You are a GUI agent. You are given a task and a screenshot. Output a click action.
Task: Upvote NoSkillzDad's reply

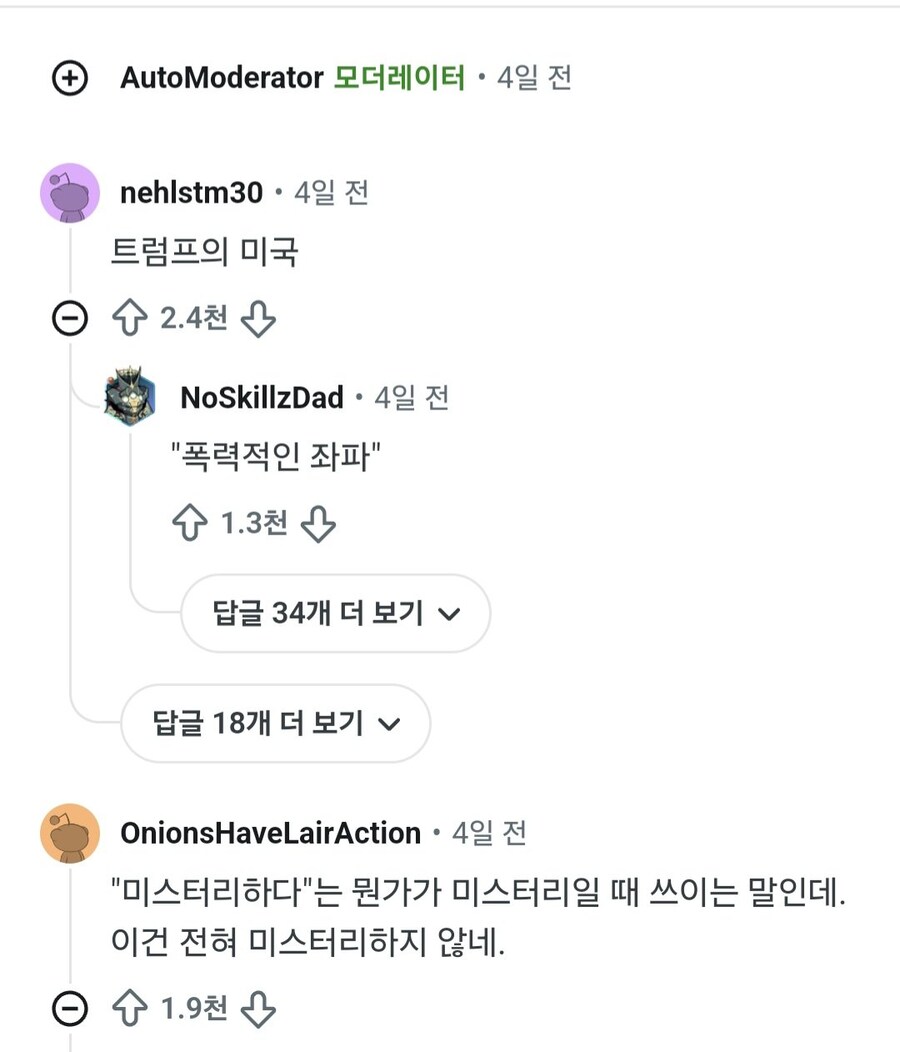click(189, 523)
